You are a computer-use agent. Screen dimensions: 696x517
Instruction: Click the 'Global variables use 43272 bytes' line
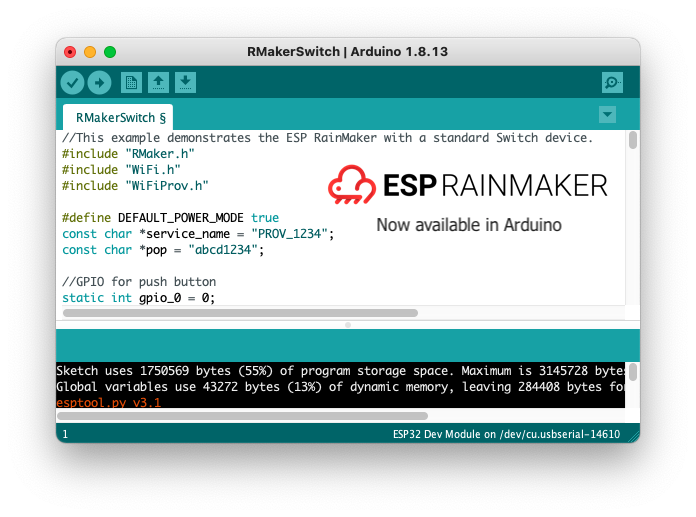[340, 387]
